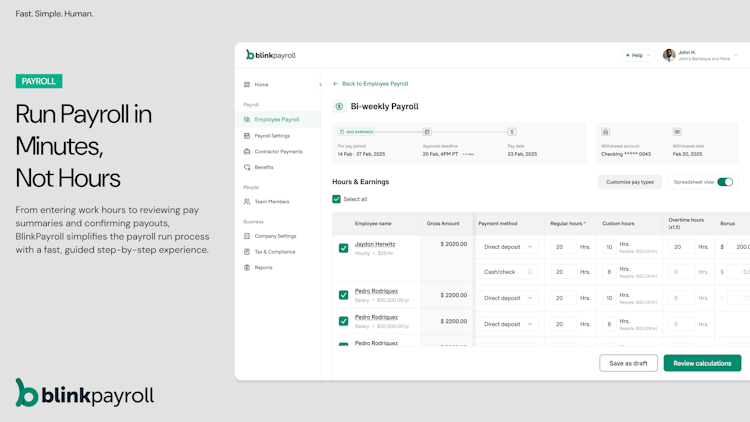Click Jaydon direct deposit regular hours field
Image resolution: width=750 pixels, height=422 pixels.
563,247
